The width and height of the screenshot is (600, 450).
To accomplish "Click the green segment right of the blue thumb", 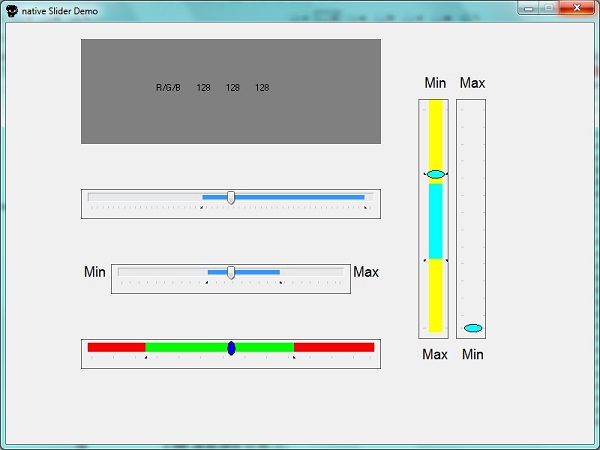I will coord(264,347).
